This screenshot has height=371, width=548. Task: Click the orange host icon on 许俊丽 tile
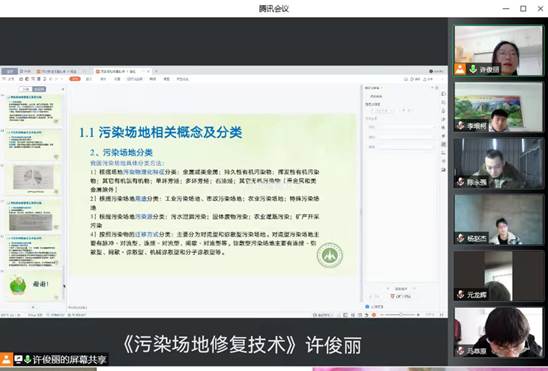pos(460,69)
